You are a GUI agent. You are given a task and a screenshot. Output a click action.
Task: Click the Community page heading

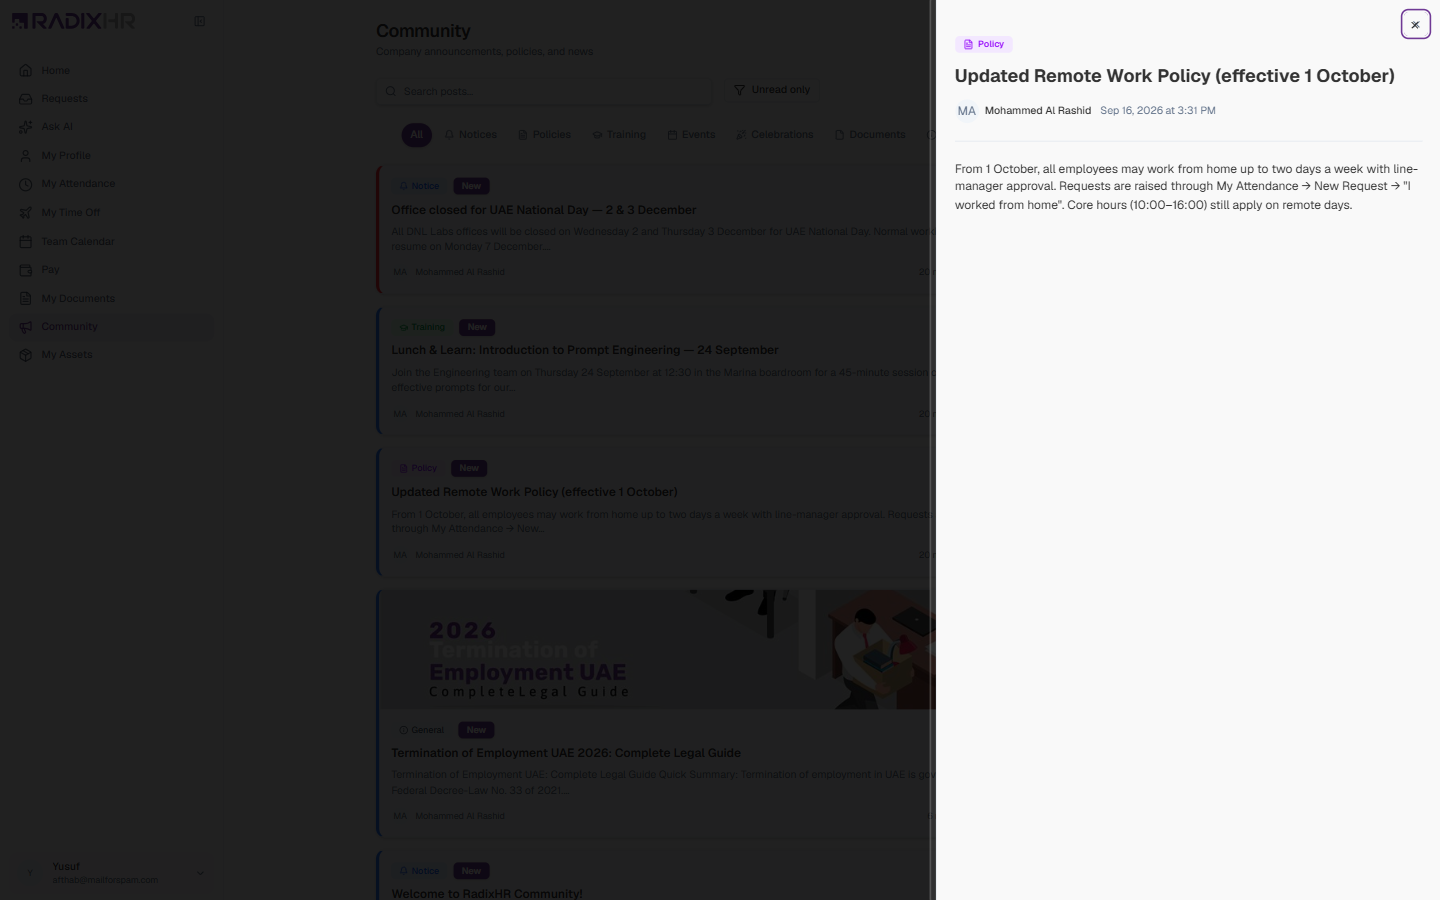(x=423, y=31)
